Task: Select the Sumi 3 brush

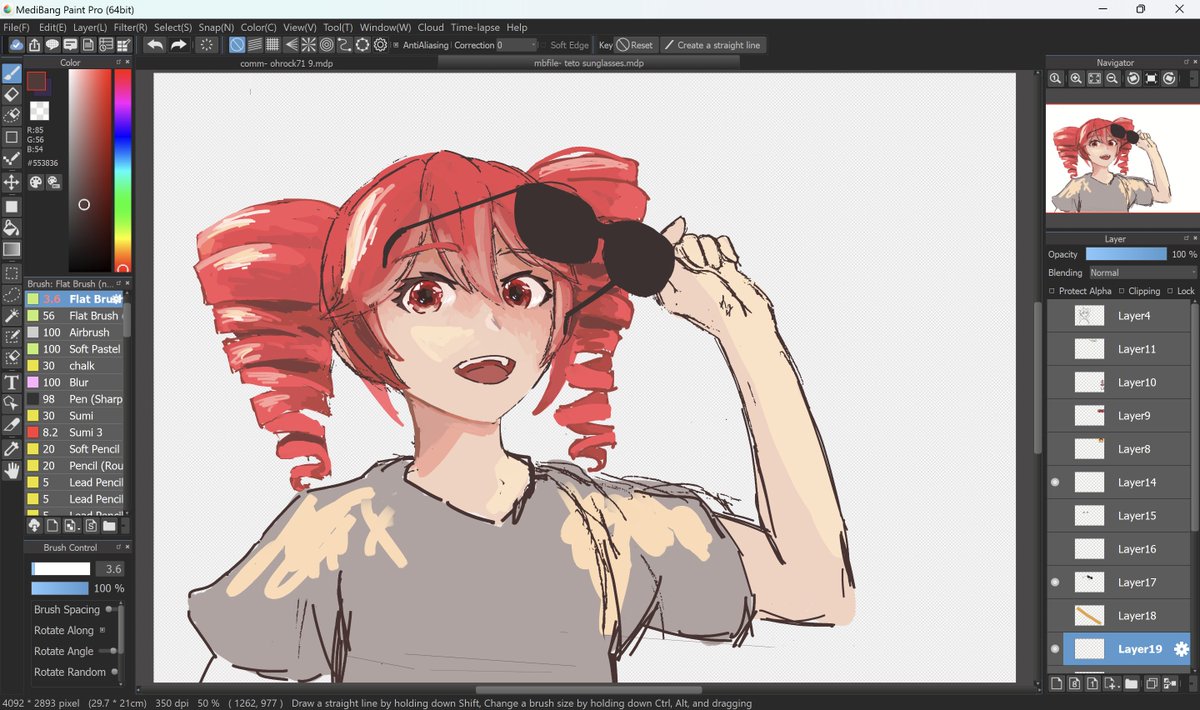Action: pyautogui.click(x=75, y=432)
